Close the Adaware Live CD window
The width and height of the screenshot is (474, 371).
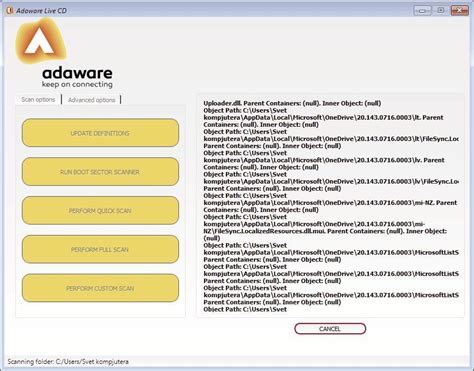coord(459,10)
